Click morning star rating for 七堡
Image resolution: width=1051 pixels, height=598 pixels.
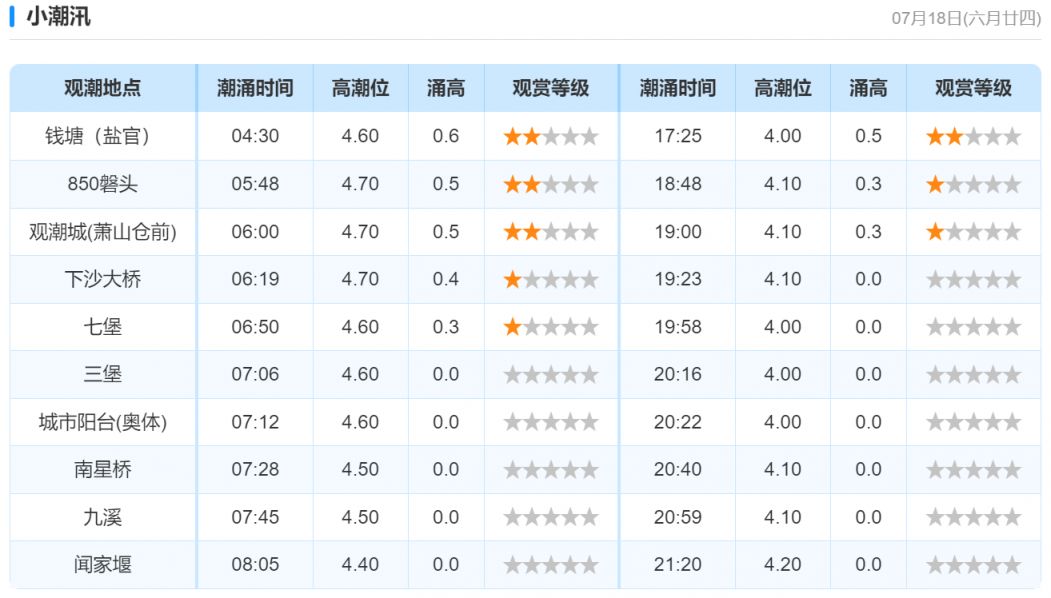click(x=550, y=327)
